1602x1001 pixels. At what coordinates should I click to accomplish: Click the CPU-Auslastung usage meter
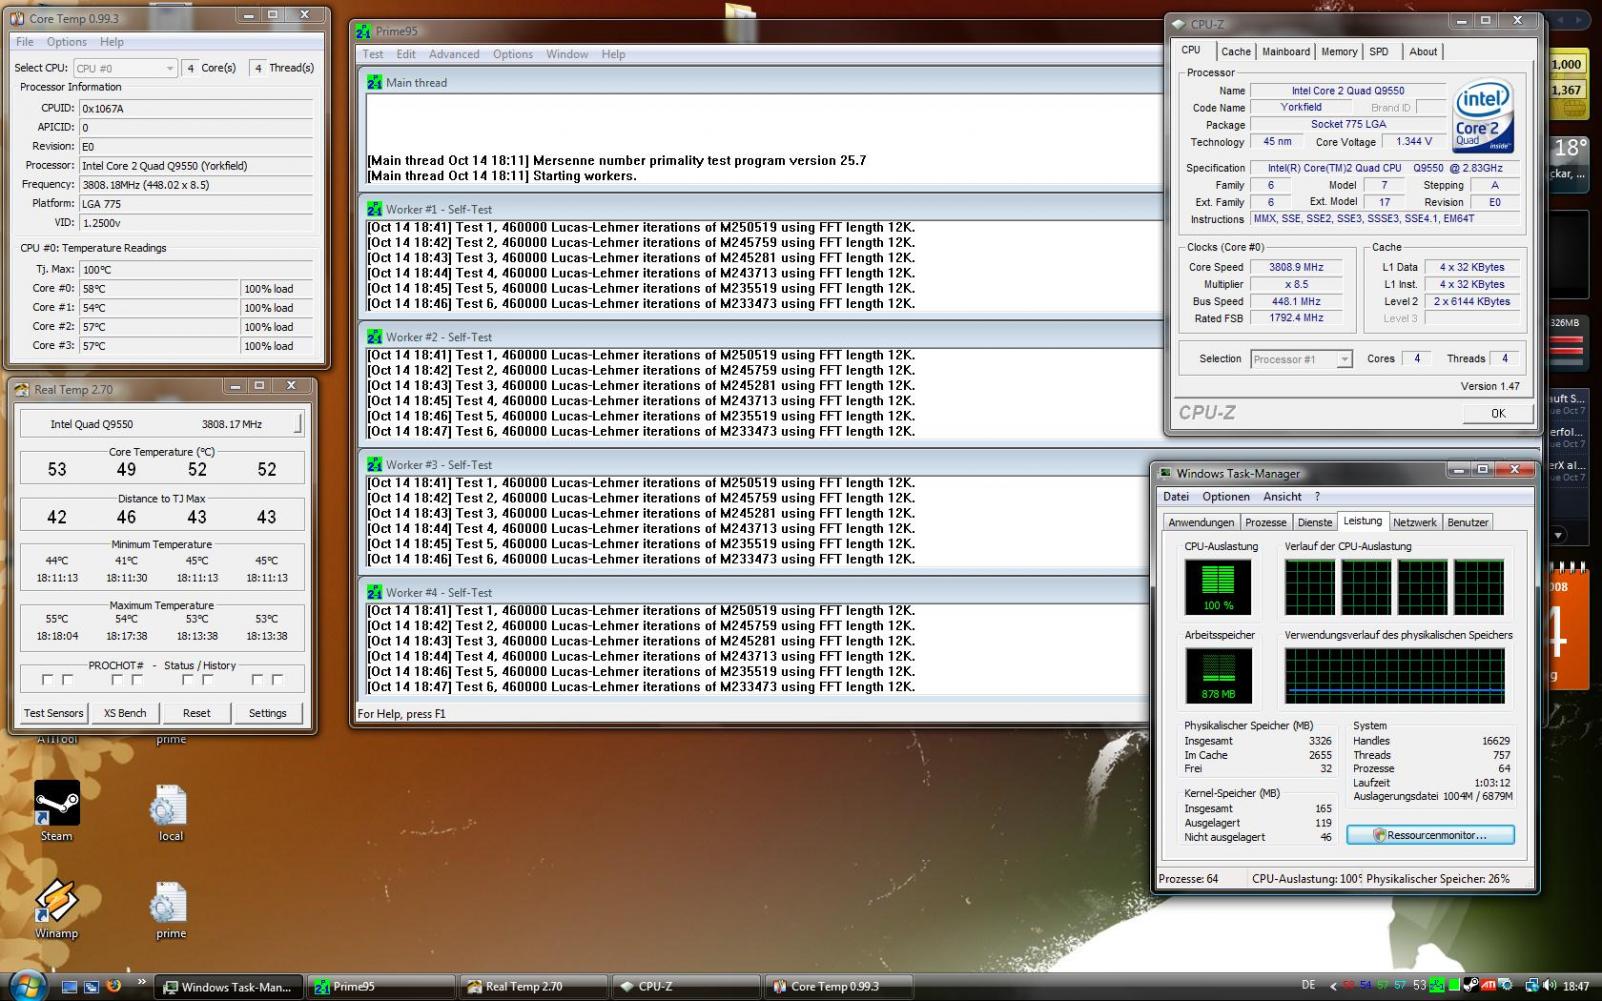pyautogui.click(x=1218, y=587)
